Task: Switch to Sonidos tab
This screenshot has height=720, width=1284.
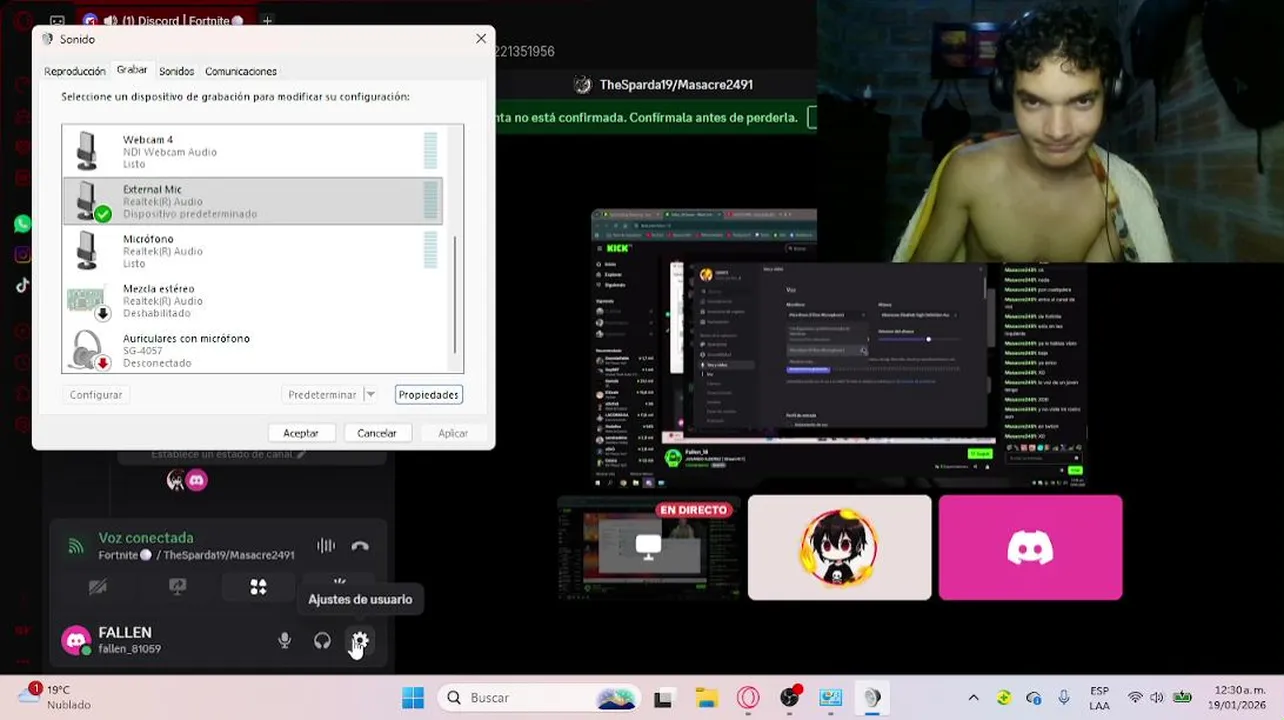Action: point(177,71)
